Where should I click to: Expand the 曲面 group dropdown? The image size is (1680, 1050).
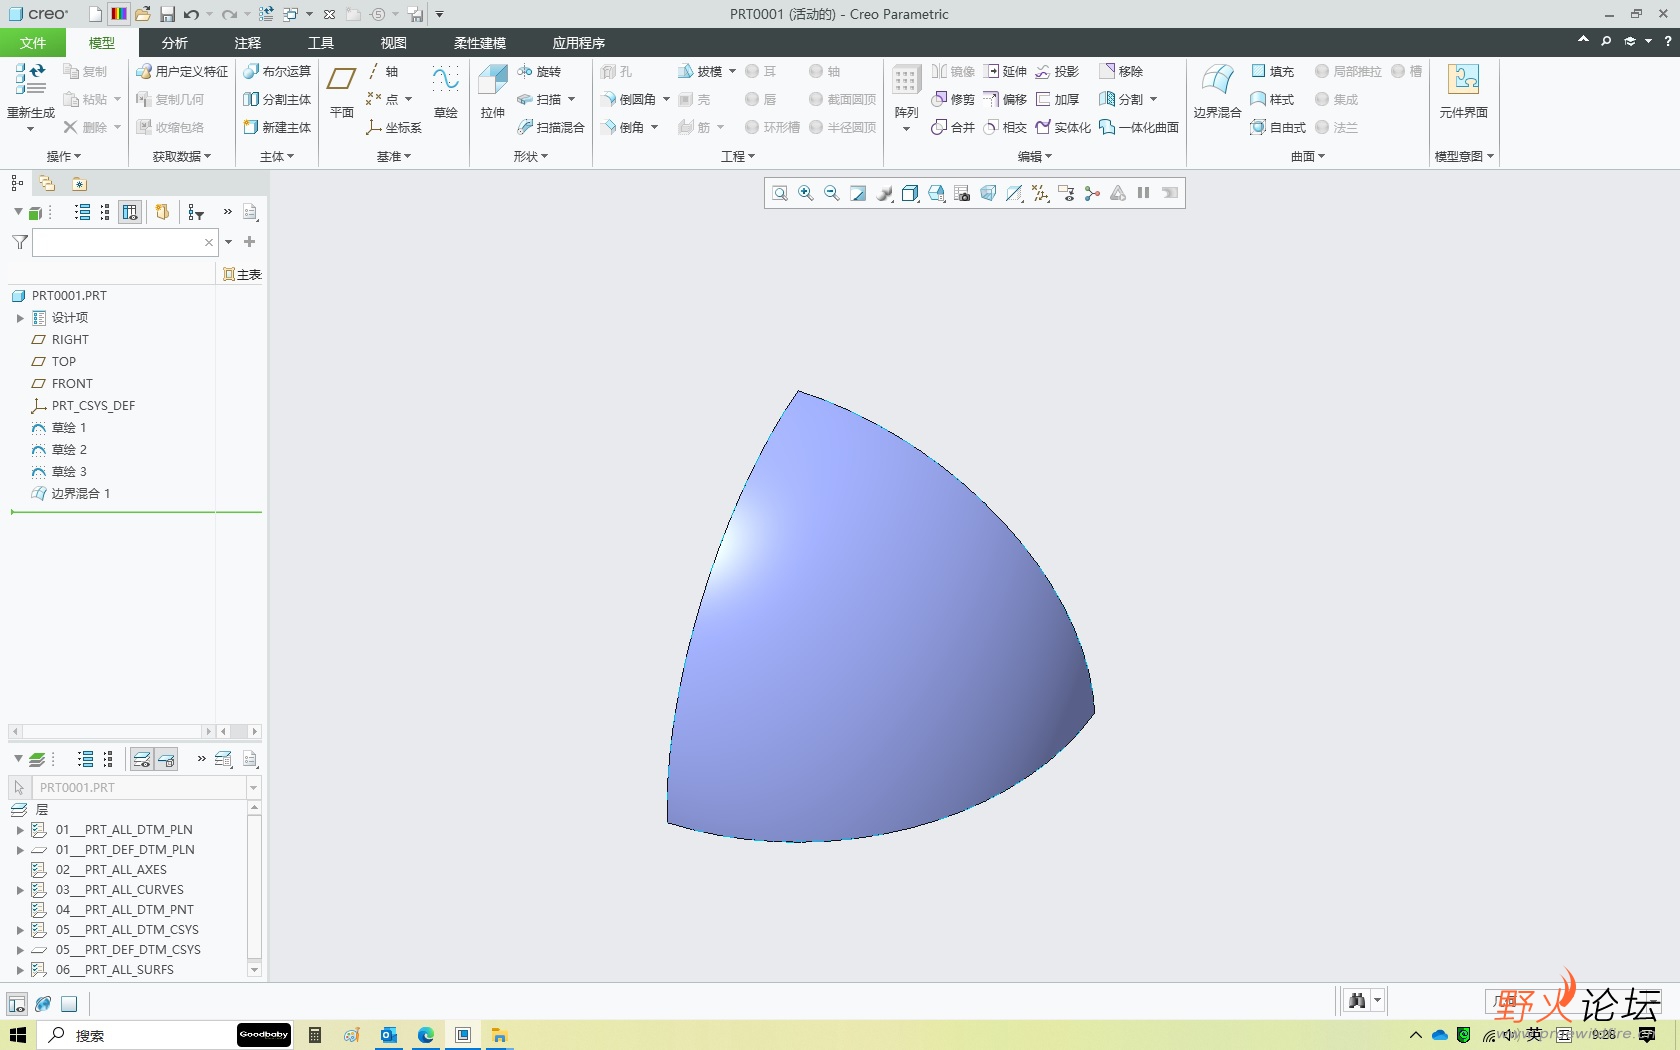(x=1308, y=157)
